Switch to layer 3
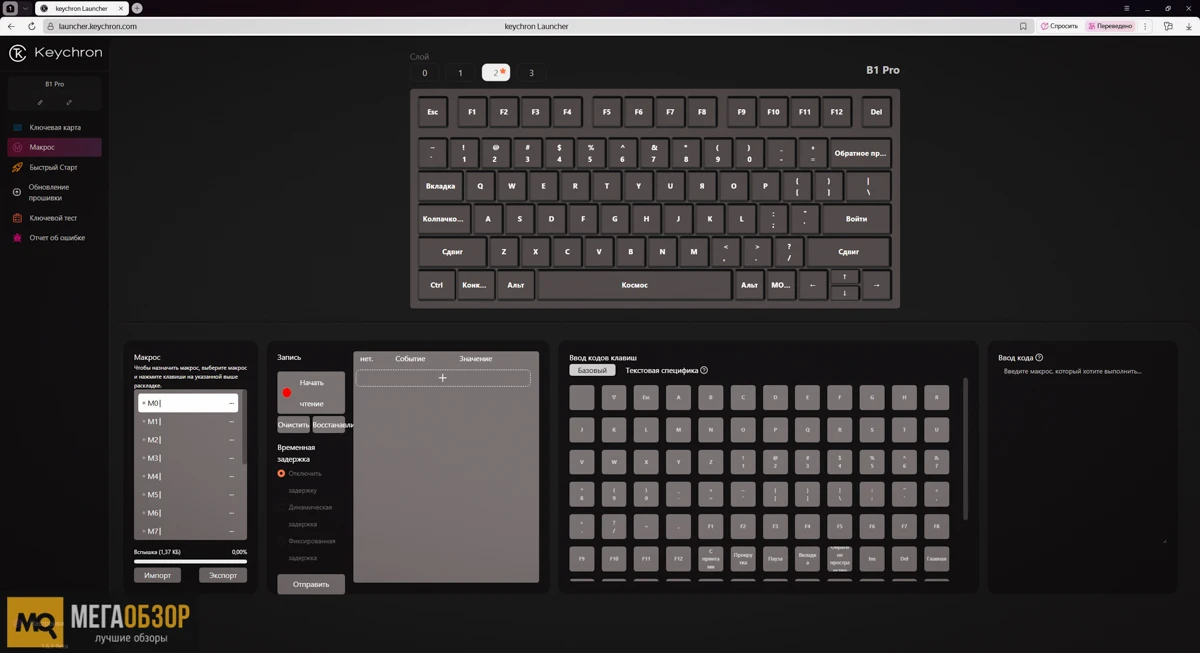 click(x=531, y=73)
